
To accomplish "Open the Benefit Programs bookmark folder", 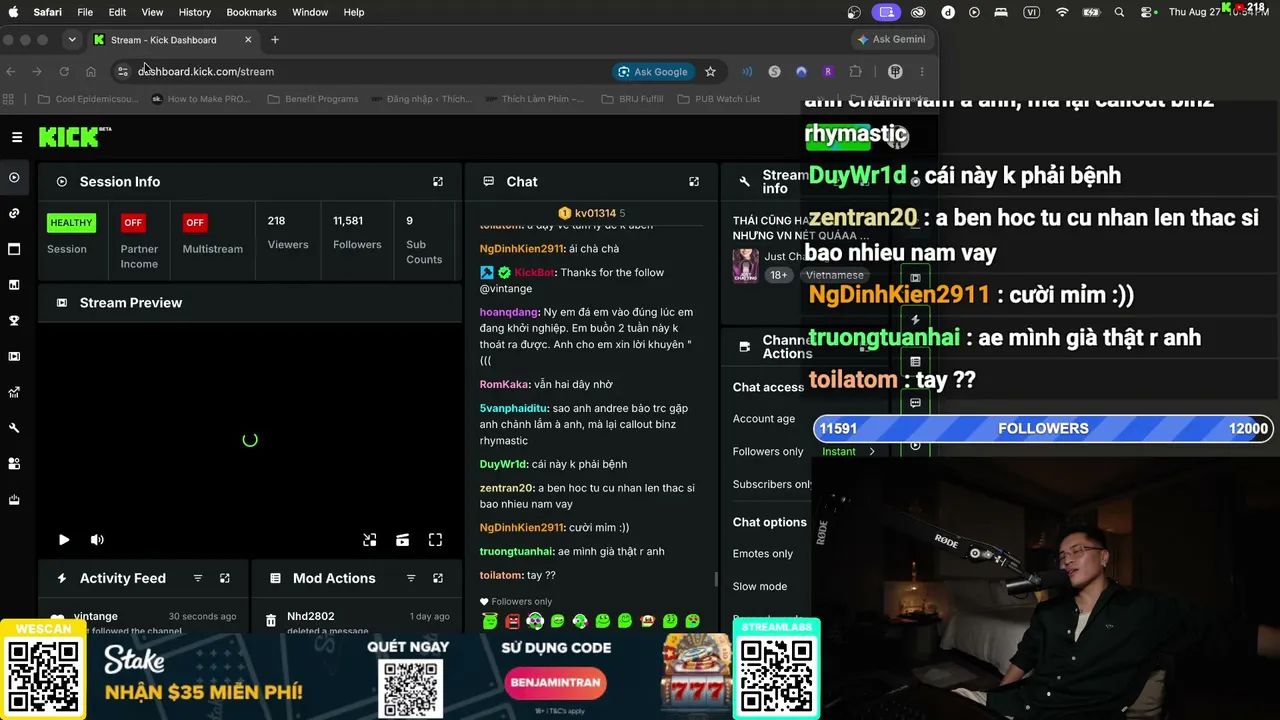I will coord(313,99).
